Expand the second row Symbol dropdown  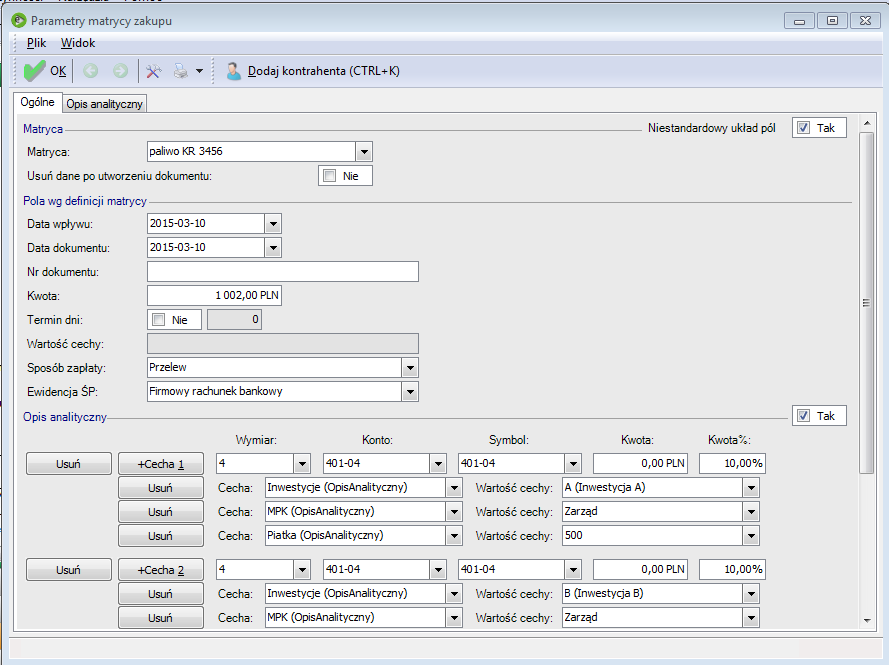[x=573, y=569]
